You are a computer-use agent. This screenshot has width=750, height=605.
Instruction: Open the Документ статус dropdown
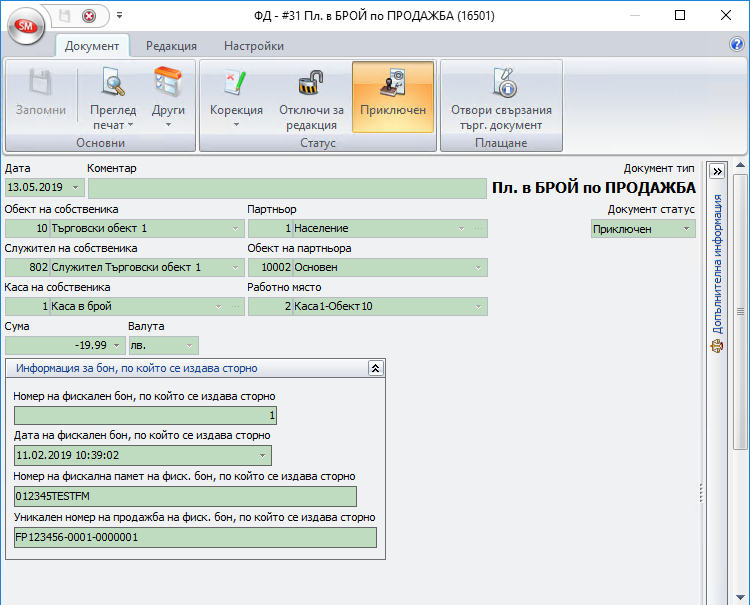[686, 229]
